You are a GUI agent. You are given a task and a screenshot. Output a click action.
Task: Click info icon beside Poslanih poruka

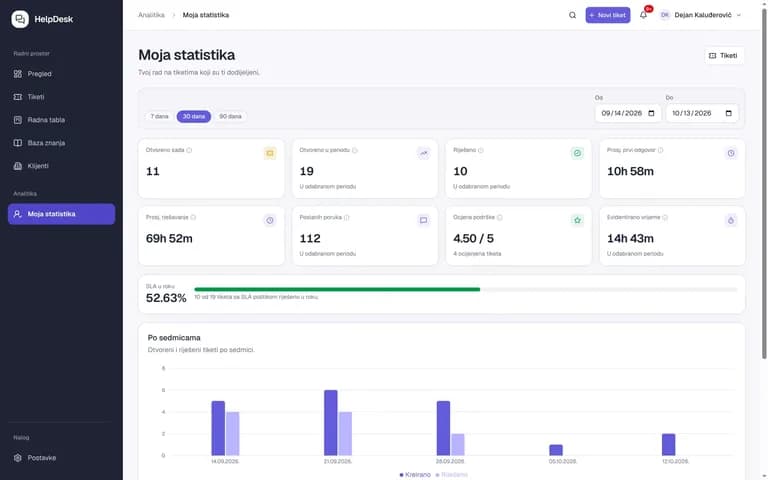[346, 217]
